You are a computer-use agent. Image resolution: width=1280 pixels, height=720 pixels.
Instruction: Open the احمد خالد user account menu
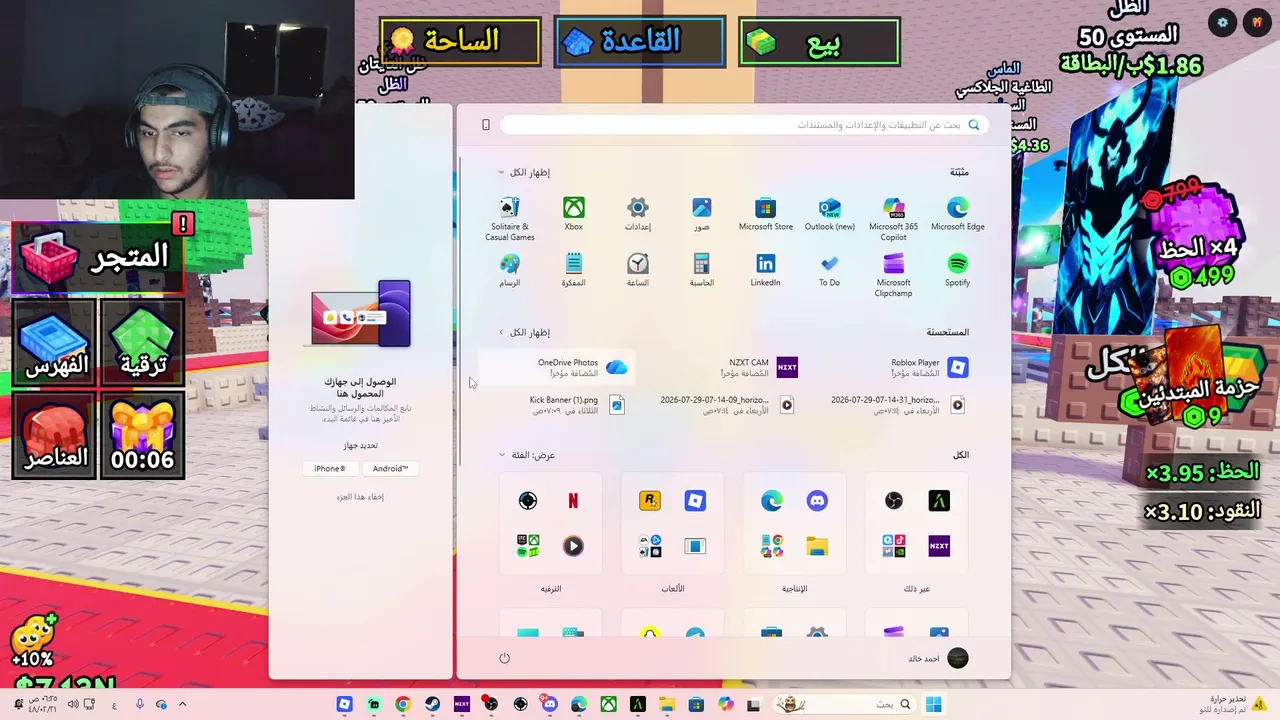(938, 658)
